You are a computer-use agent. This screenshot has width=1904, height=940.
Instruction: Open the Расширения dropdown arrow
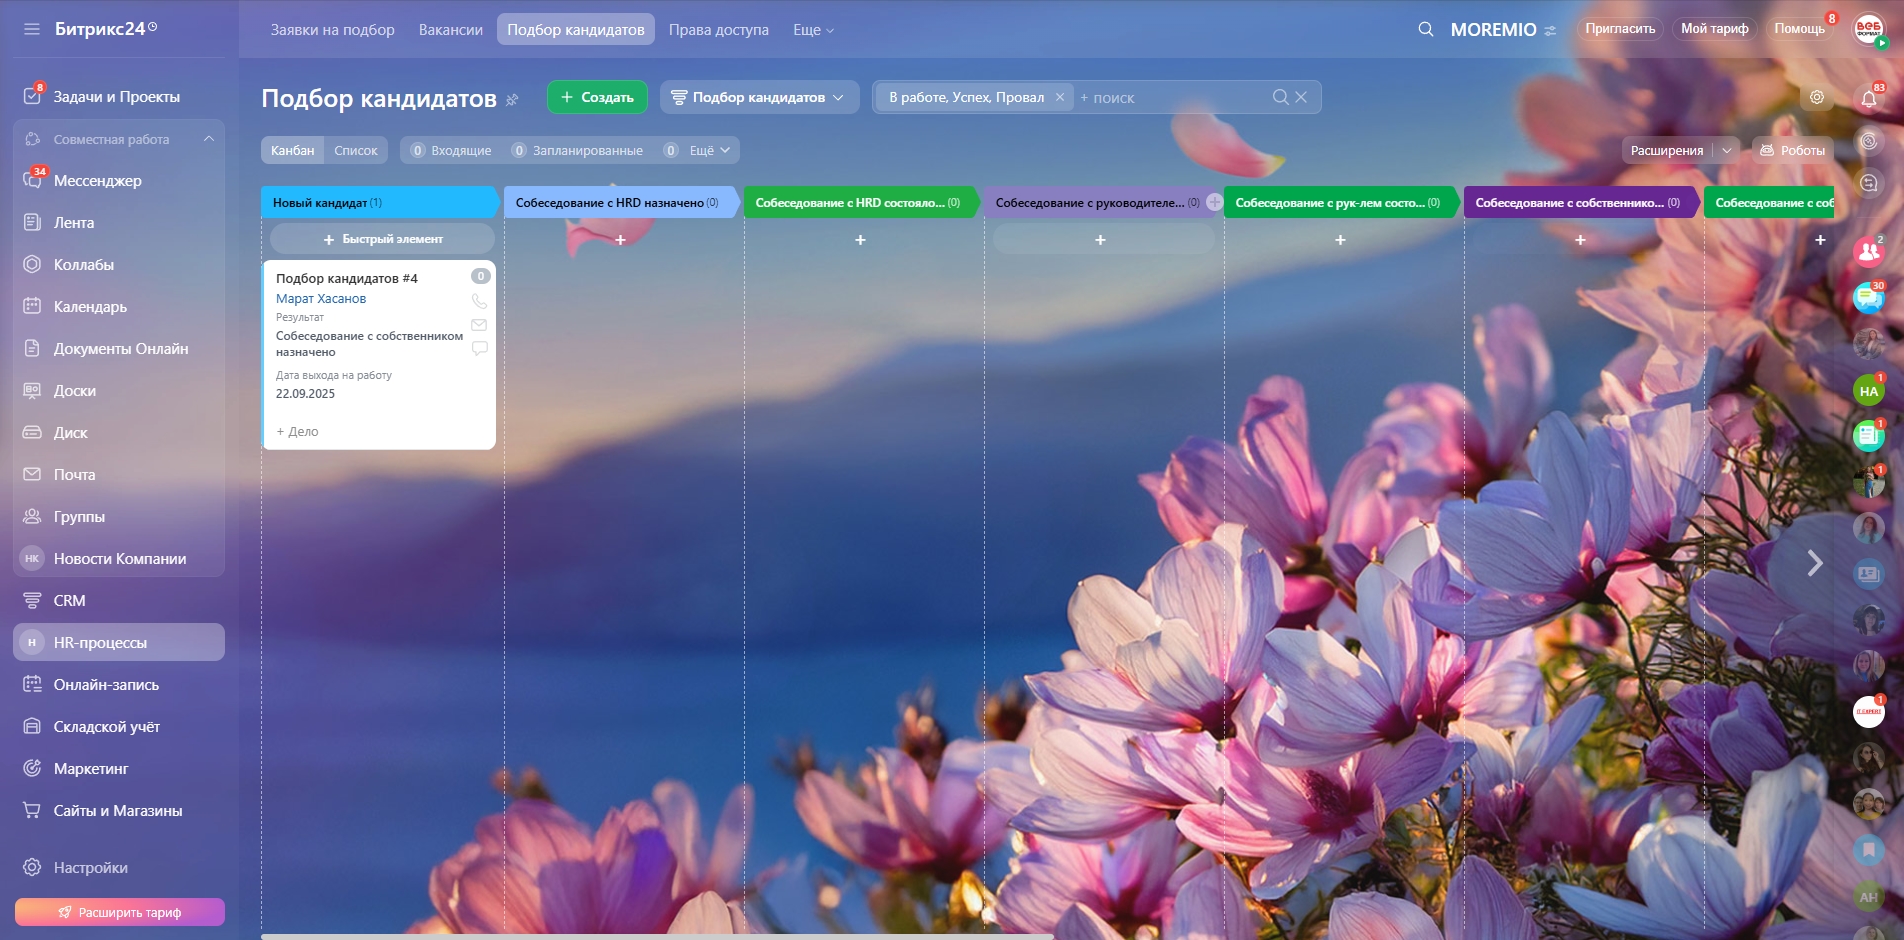pos(1727,150)
